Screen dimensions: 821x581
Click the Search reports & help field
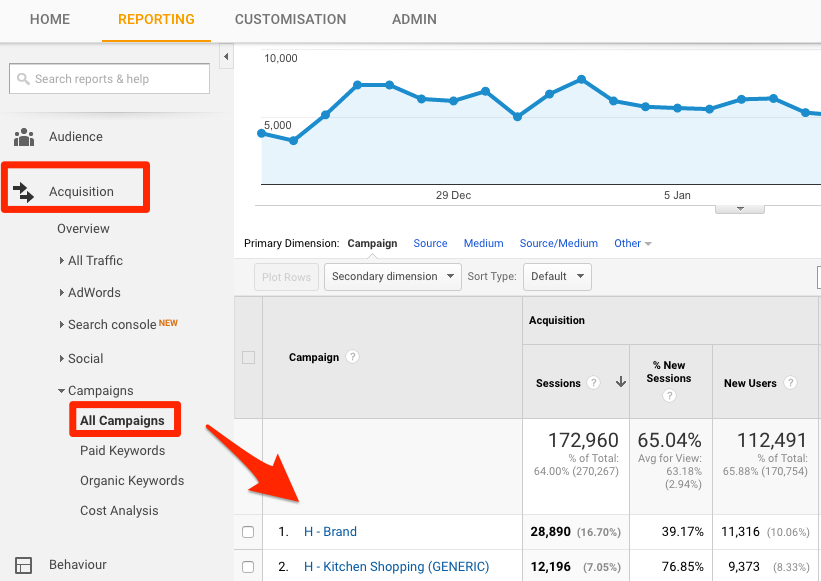(x=110, y=79)
